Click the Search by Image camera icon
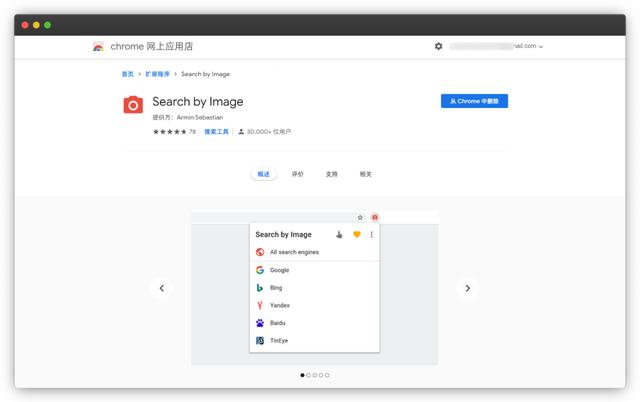Screen dimensions: 640x402 133,105
